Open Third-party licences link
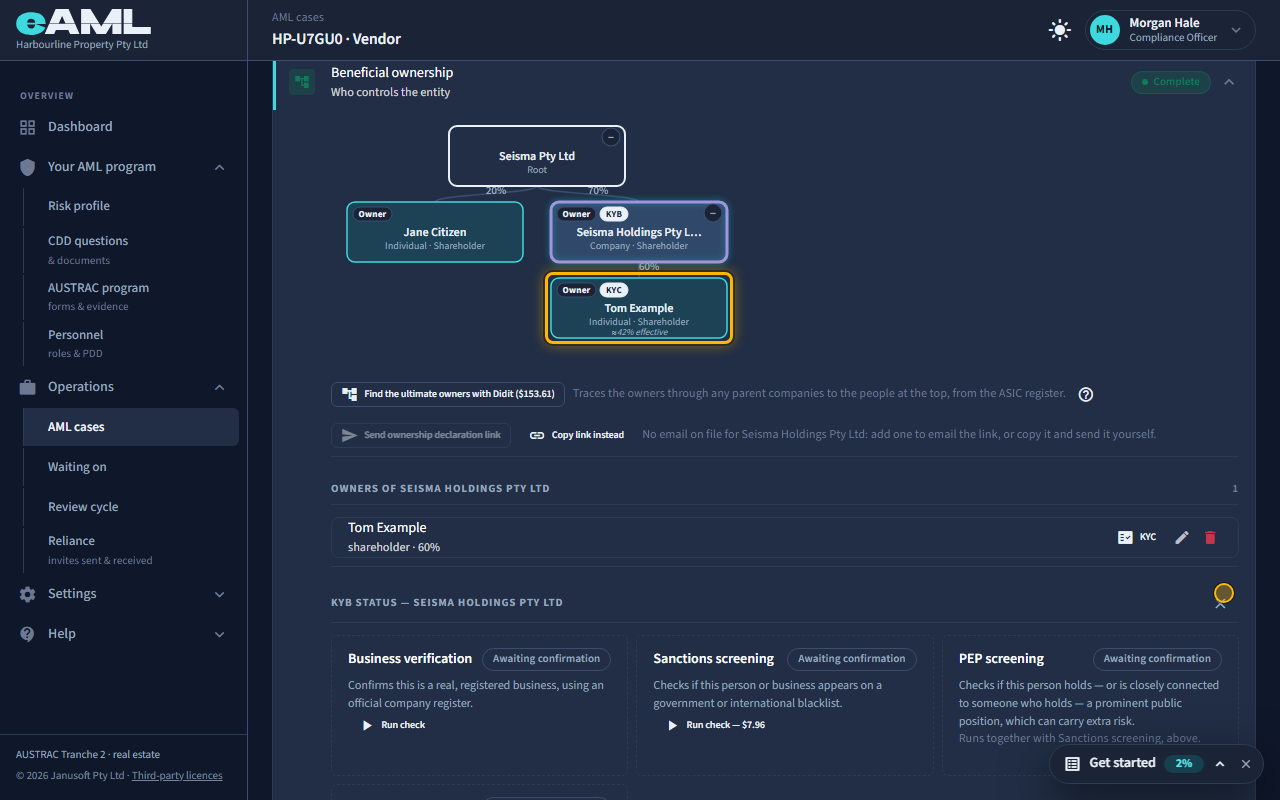 click(177, 776)
